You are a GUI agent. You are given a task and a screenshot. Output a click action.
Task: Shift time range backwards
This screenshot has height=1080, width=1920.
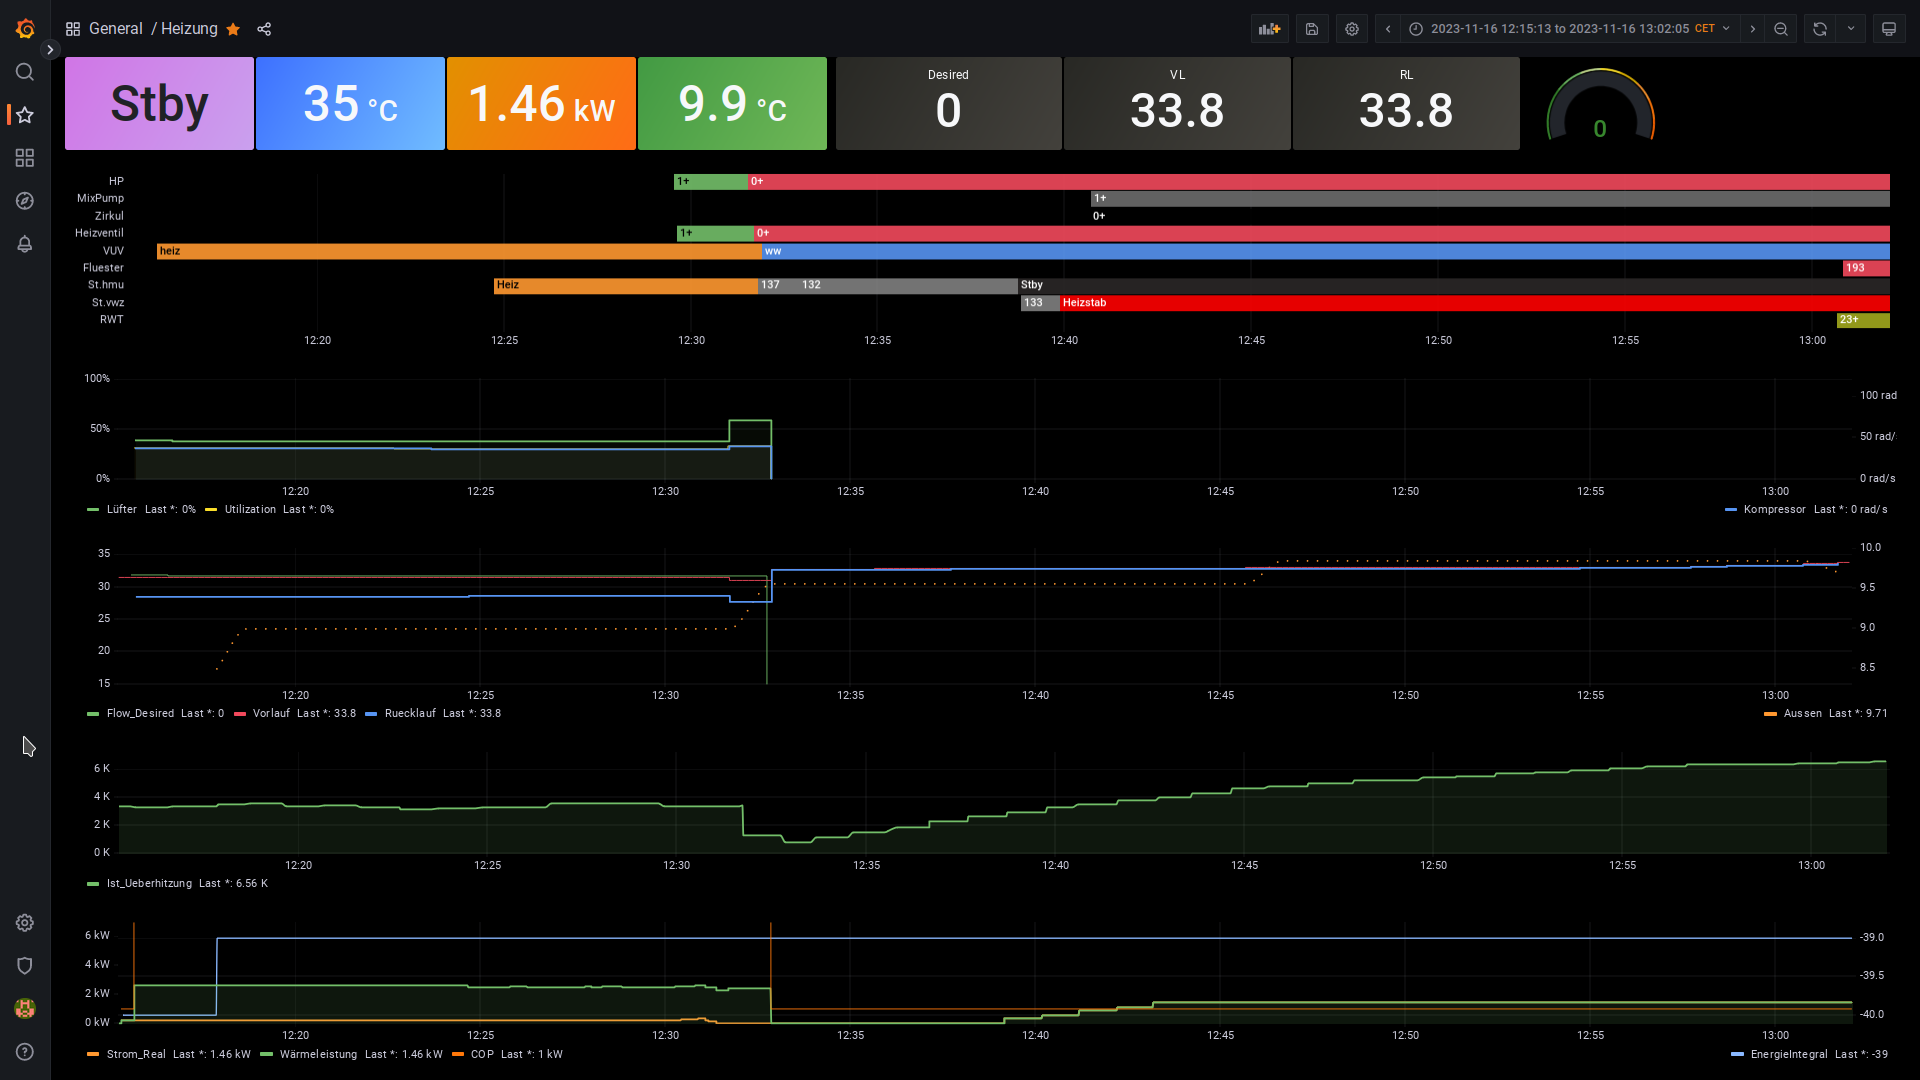click(1388, 29)
